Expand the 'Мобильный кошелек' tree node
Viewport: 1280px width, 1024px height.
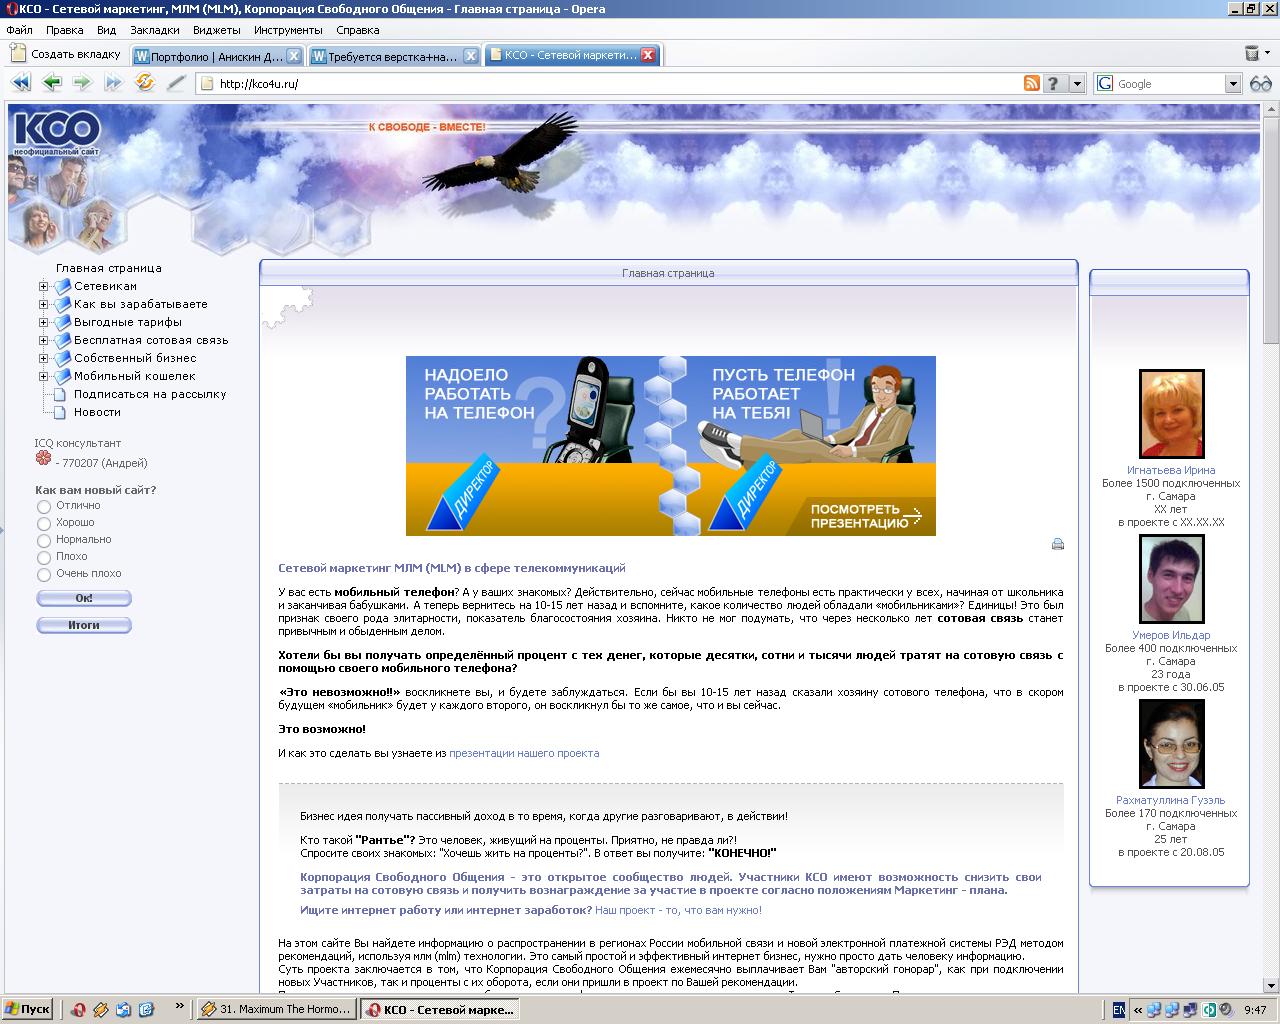(x=42, y=377)
